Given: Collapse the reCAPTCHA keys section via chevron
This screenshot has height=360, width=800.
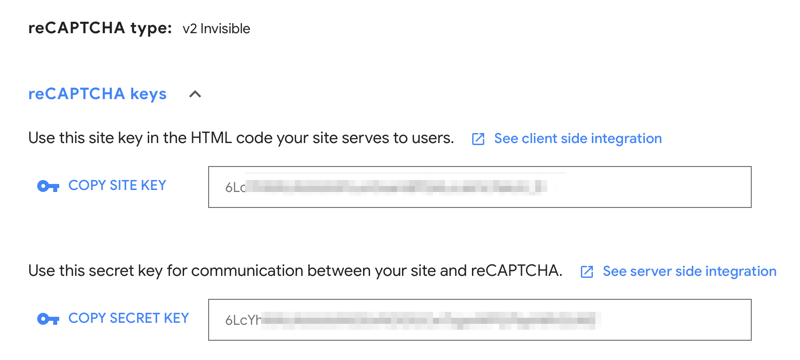Looking at the screenshot, I should coord(195,94).
